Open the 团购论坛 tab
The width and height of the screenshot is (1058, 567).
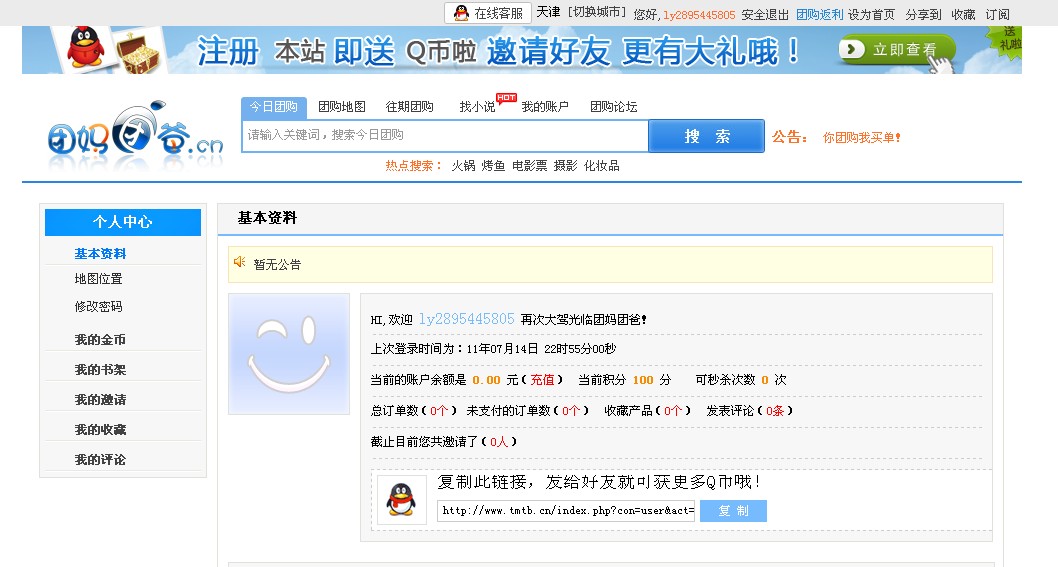pyautogui.click(x=613, y=107)
